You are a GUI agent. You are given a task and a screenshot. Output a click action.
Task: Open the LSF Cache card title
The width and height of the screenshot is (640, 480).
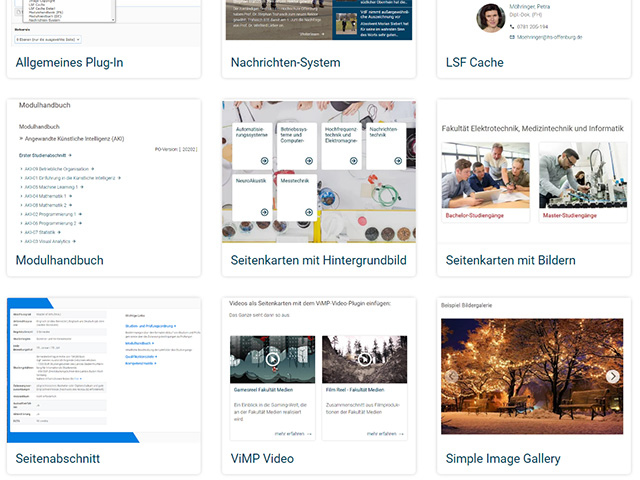coord(474,62)
